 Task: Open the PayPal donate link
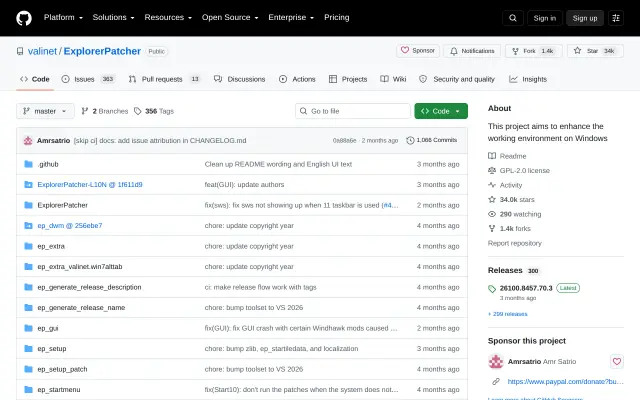(565, 381)
